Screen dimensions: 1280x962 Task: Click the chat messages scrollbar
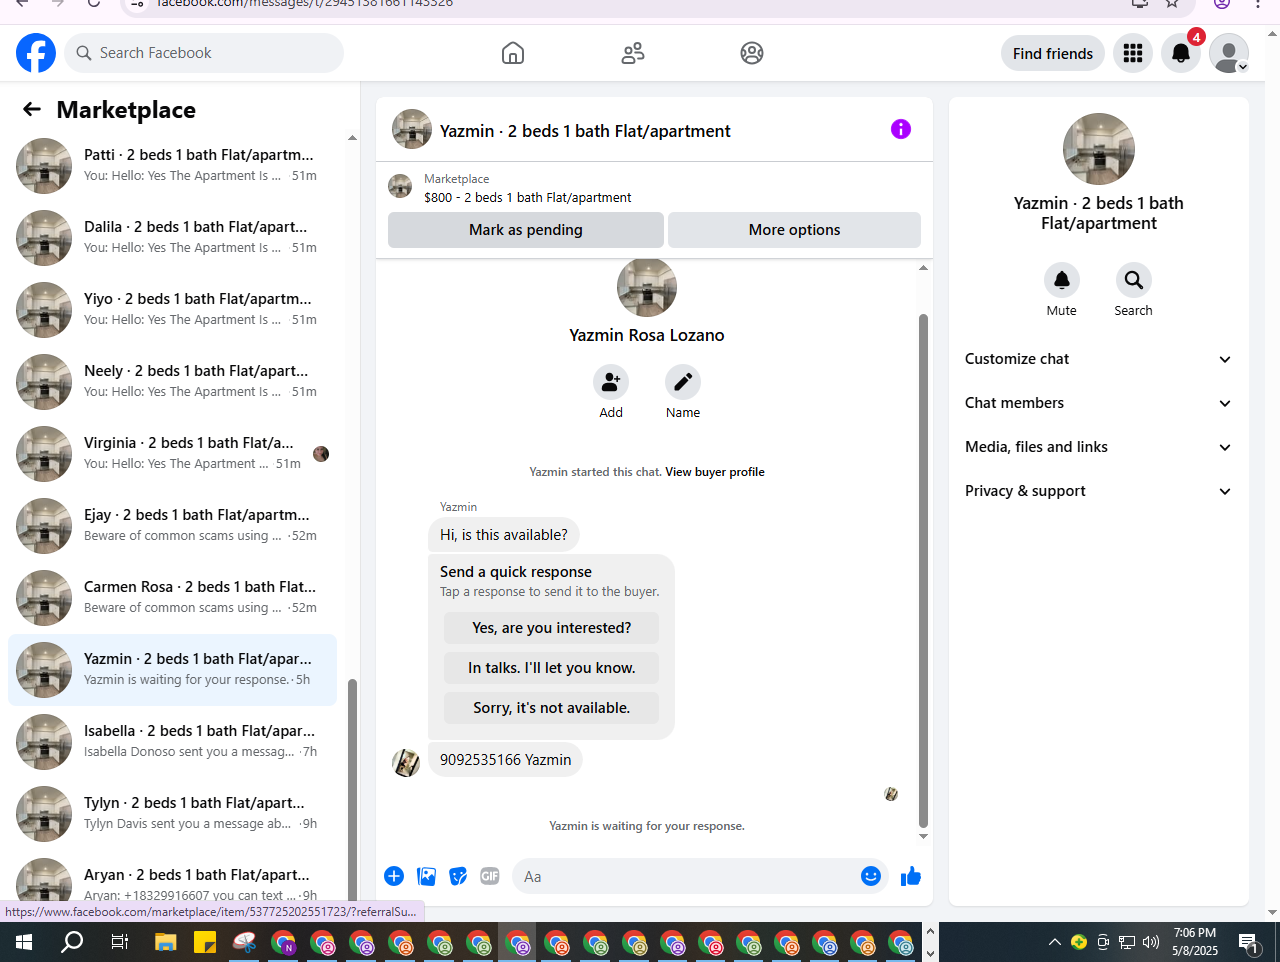pos(923,570)
